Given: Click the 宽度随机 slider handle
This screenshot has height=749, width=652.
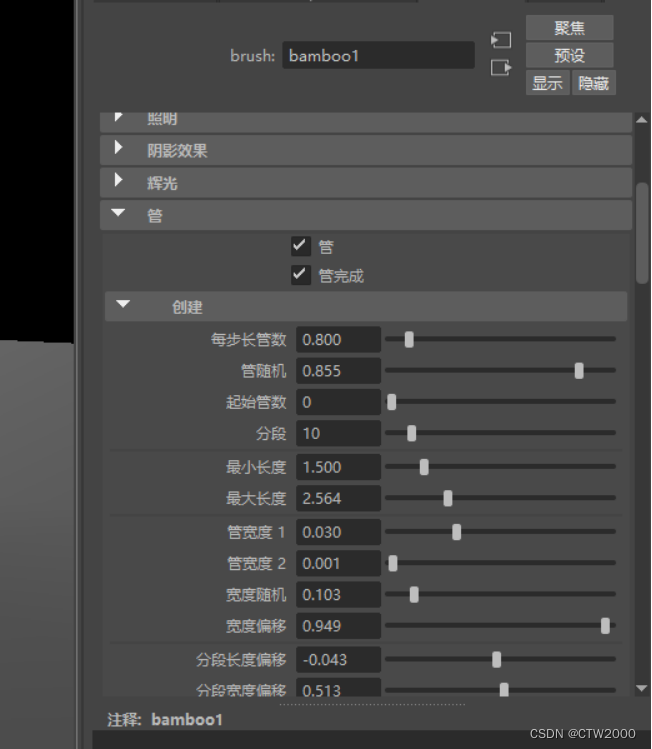Looking at the screenshot, I should 414,595.
